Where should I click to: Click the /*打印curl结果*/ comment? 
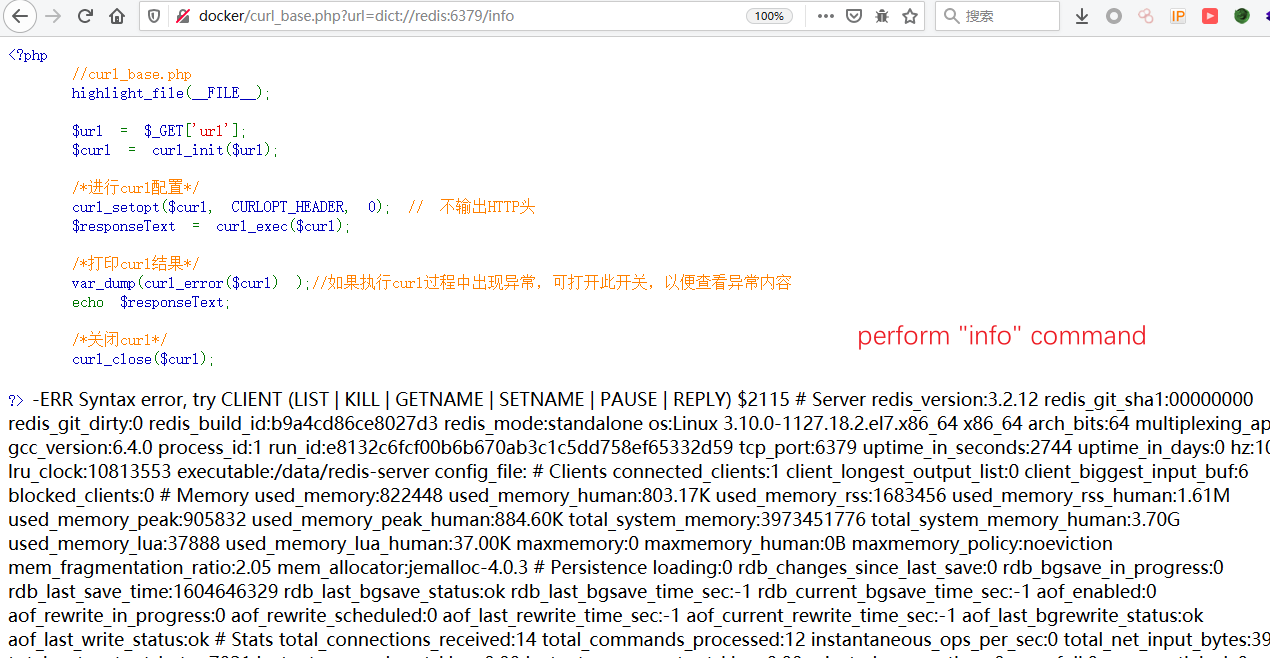[x=135, y=264]
